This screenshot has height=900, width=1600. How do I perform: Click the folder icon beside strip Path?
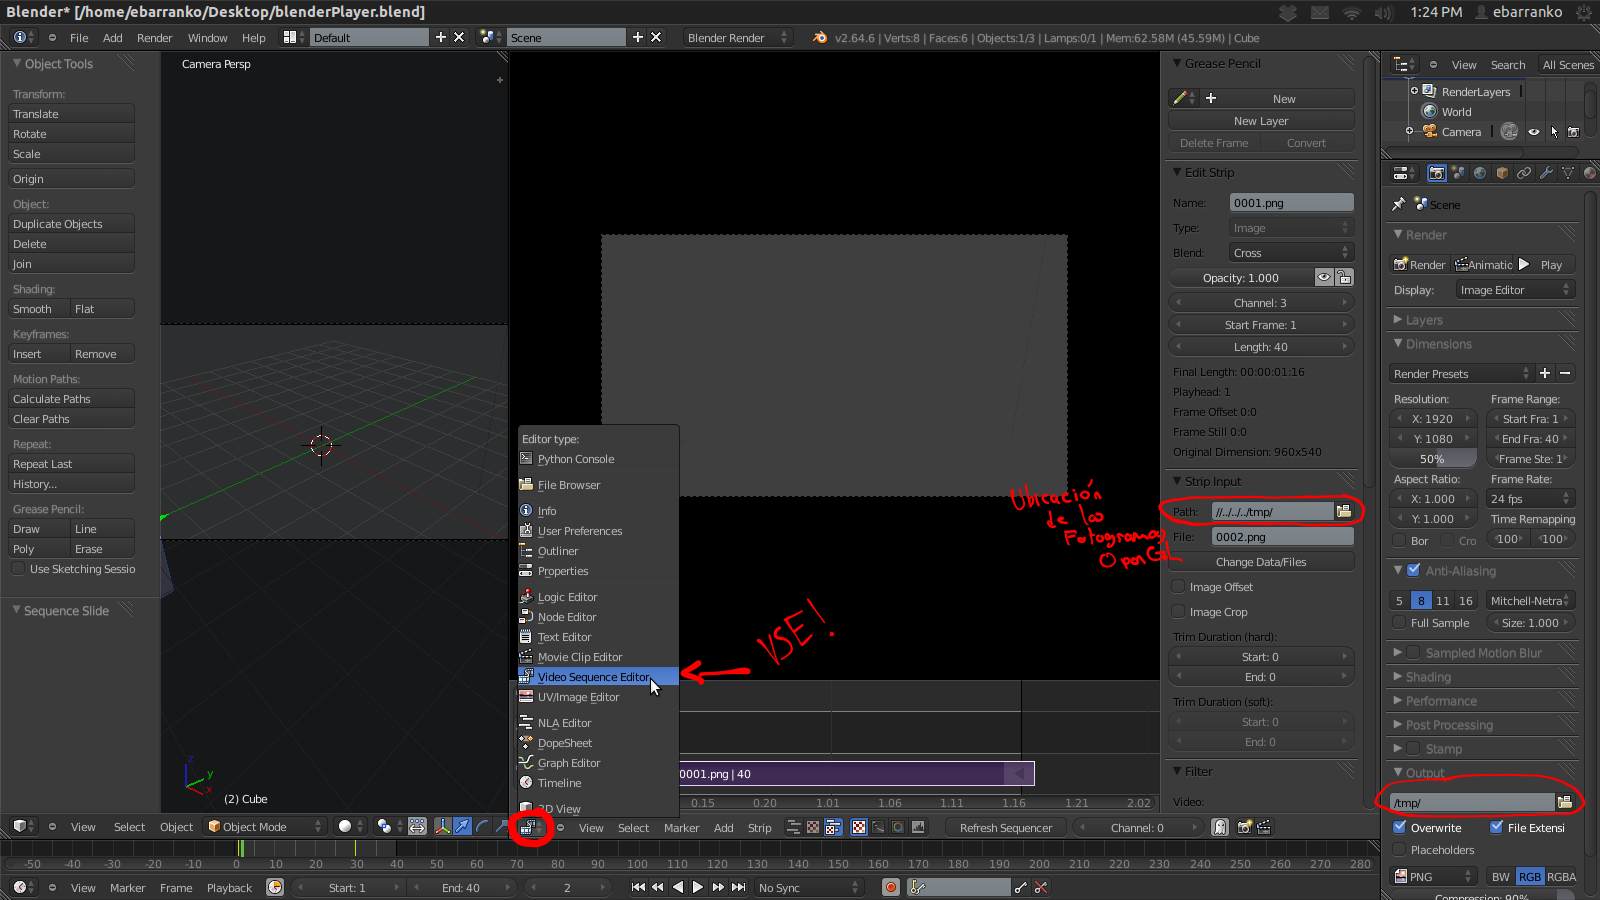(1344, 511)
